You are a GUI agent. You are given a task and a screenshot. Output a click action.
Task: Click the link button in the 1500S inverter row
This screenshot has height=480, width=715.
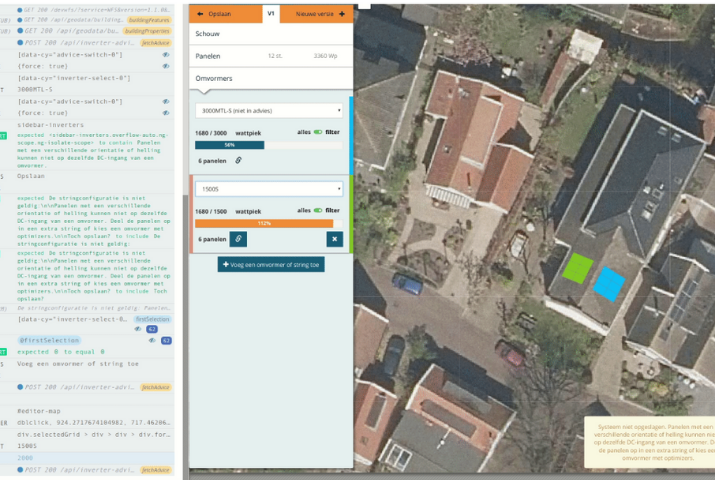click(239, 239)
